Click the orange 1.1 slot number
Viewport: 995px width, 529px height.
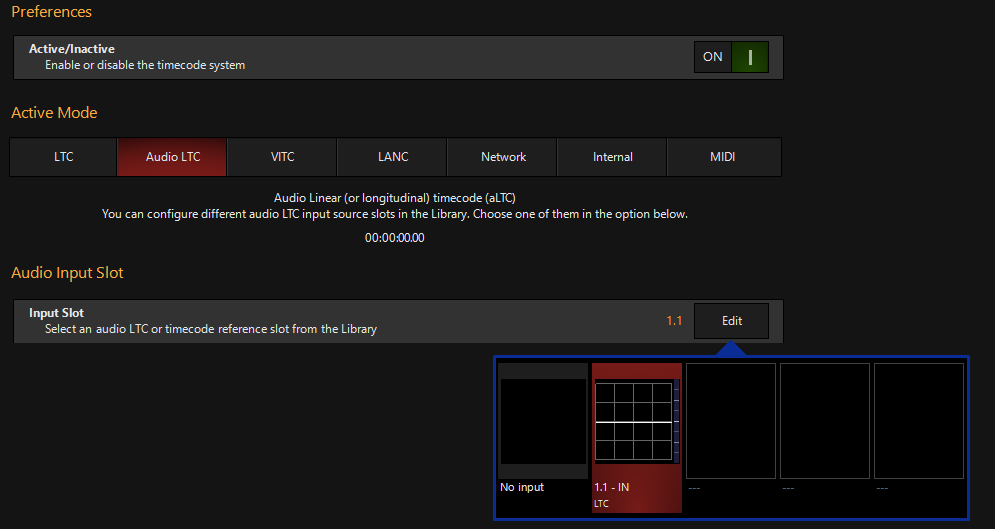(674, 321)
